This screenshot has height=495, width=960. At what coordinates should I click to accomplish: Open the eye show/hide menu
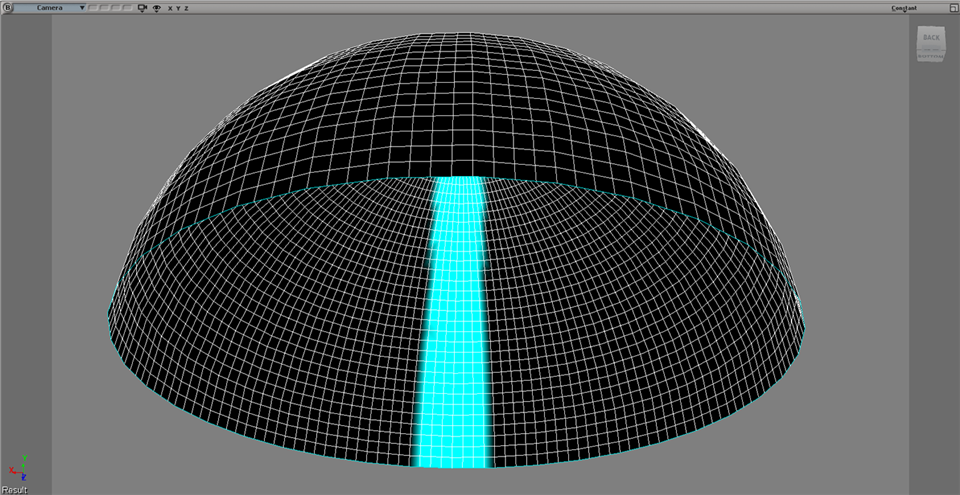156,8
